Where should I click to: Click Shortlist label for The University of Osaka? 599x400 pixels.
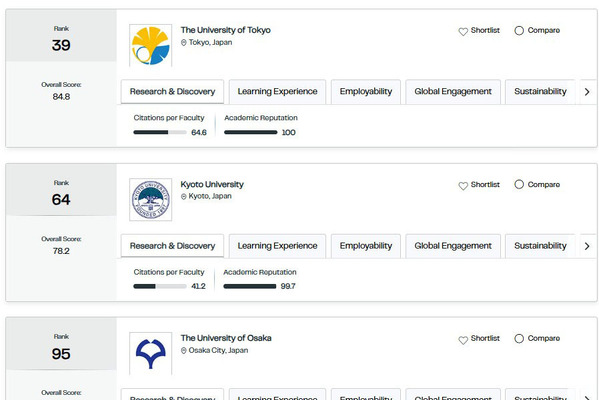point(485,338)
